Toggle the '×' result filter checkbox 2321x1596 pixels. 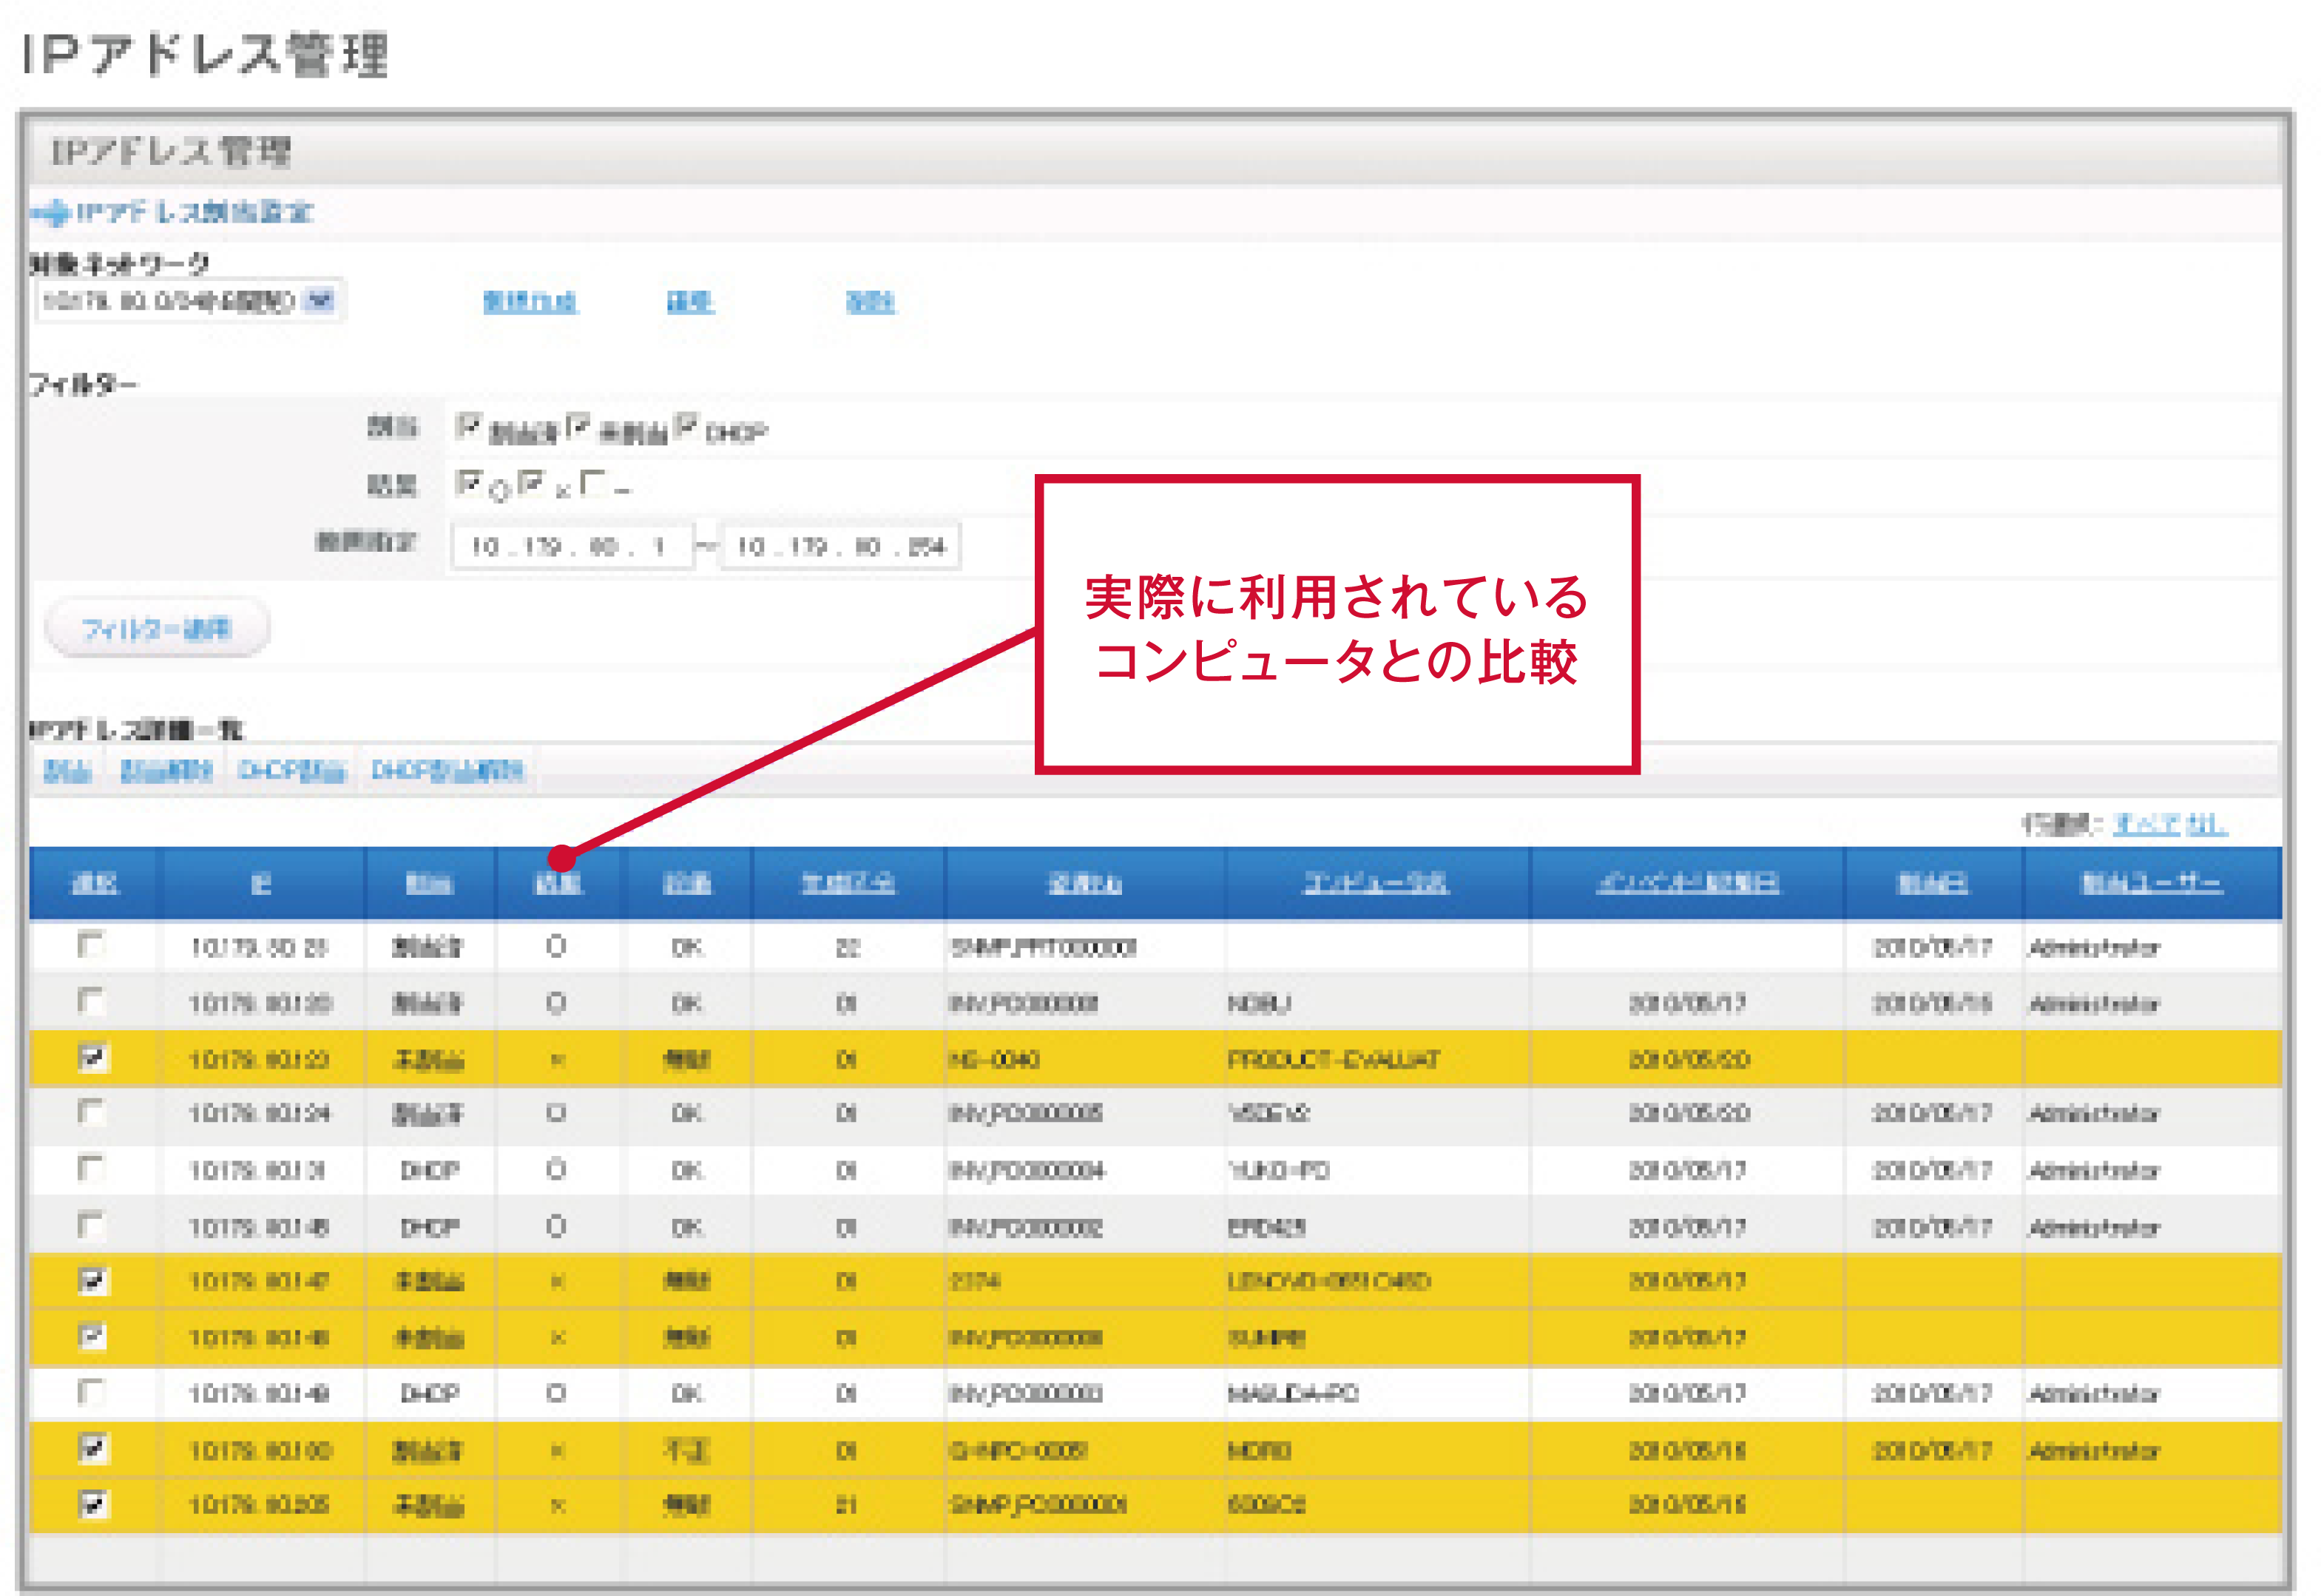[531, 483]
